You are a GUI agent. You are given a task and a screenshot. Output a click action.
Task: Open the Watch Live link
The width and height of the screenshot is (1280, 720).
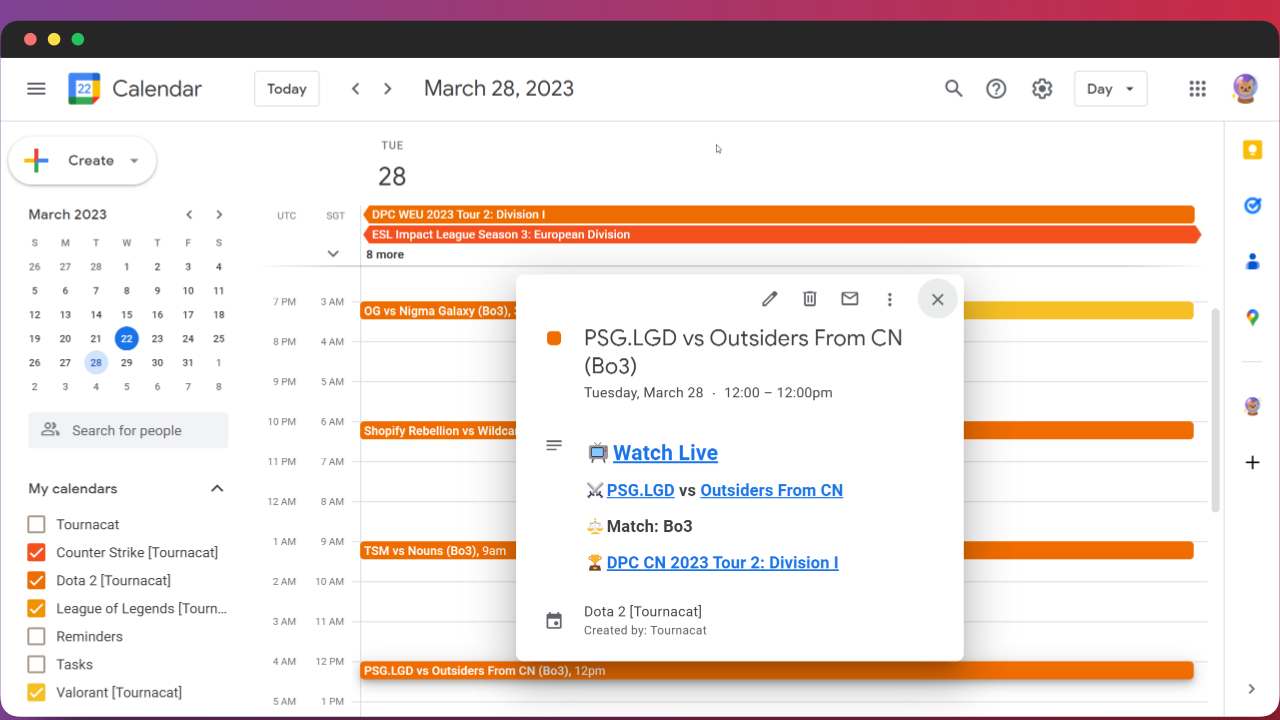click(665, 452)
